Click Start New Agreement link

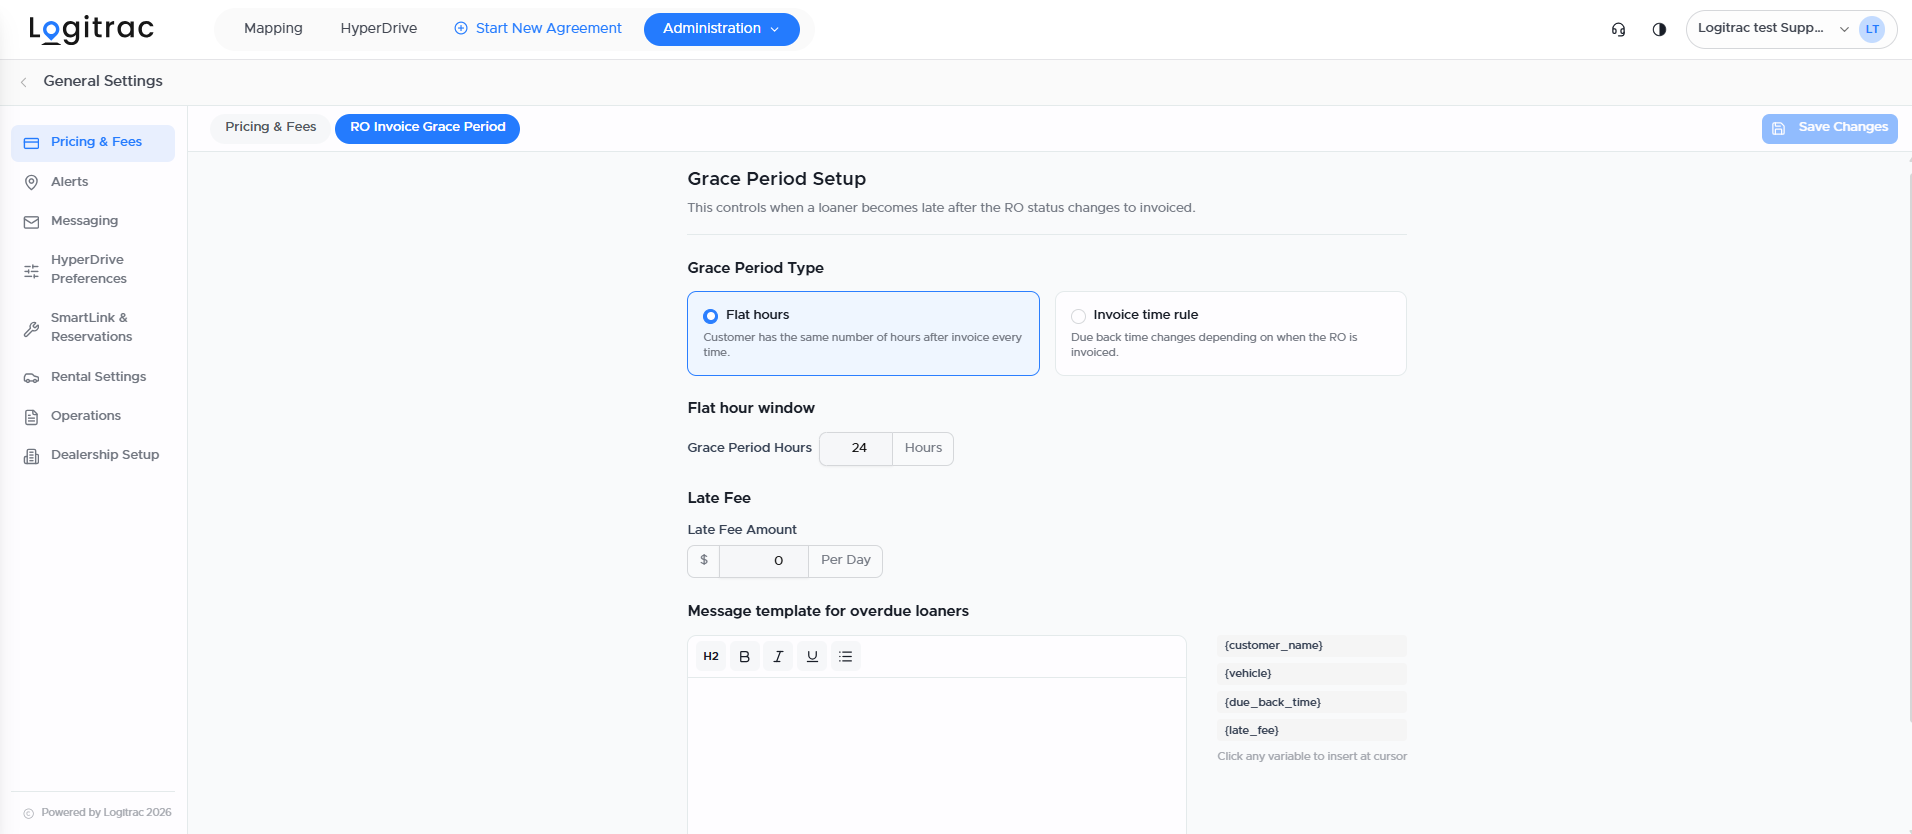(538, 29)
